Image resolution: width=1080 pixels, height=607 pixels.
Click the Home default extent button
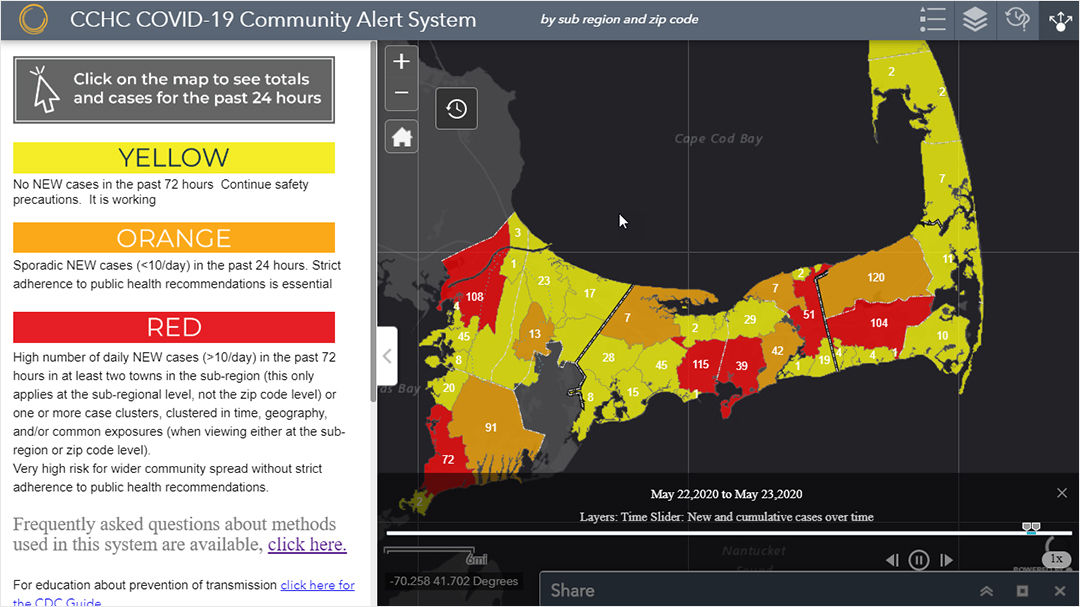[401, 136]
